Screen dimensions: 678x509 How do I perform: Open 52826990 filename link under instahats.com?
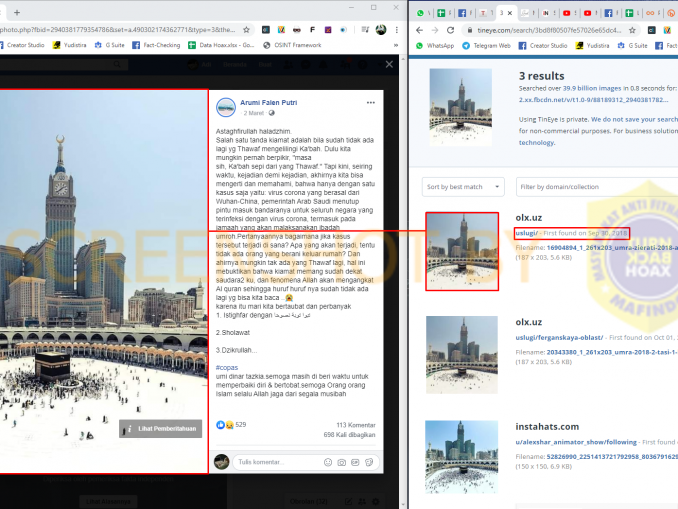(x=611, y=457)
